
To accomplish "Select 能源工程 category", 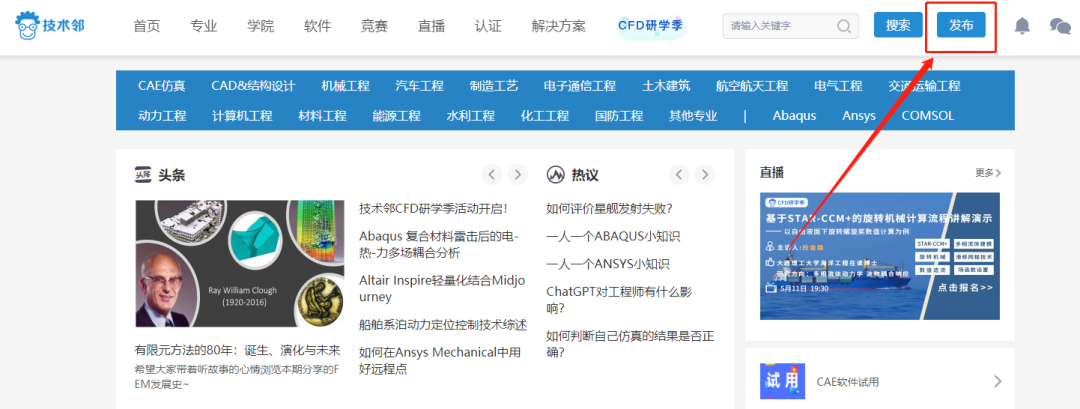I will tap(397, 116).
